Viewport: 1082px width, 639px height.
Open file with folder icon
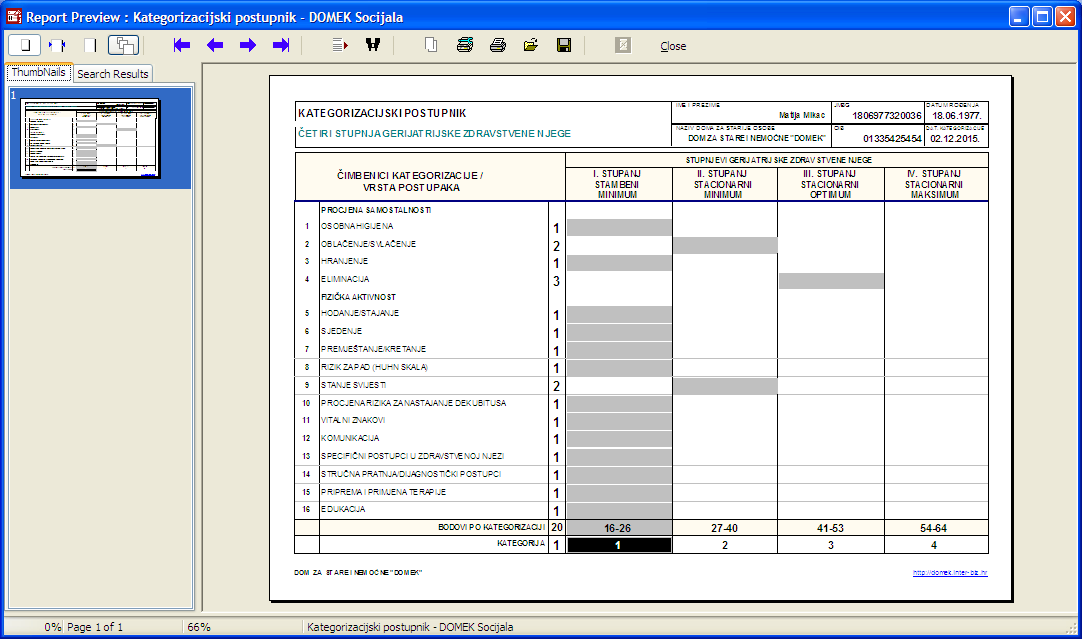pyautogui.click(x=531, y=45)
